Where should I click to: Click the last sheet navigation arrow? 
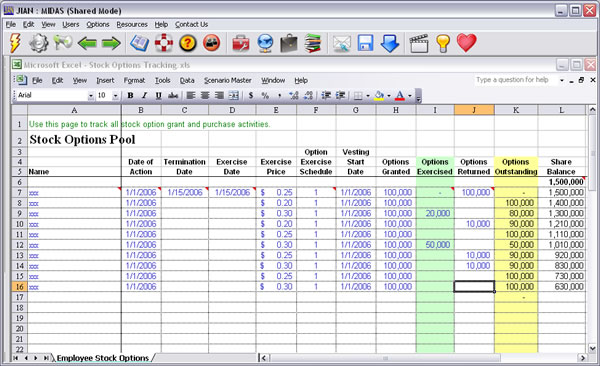46,358
